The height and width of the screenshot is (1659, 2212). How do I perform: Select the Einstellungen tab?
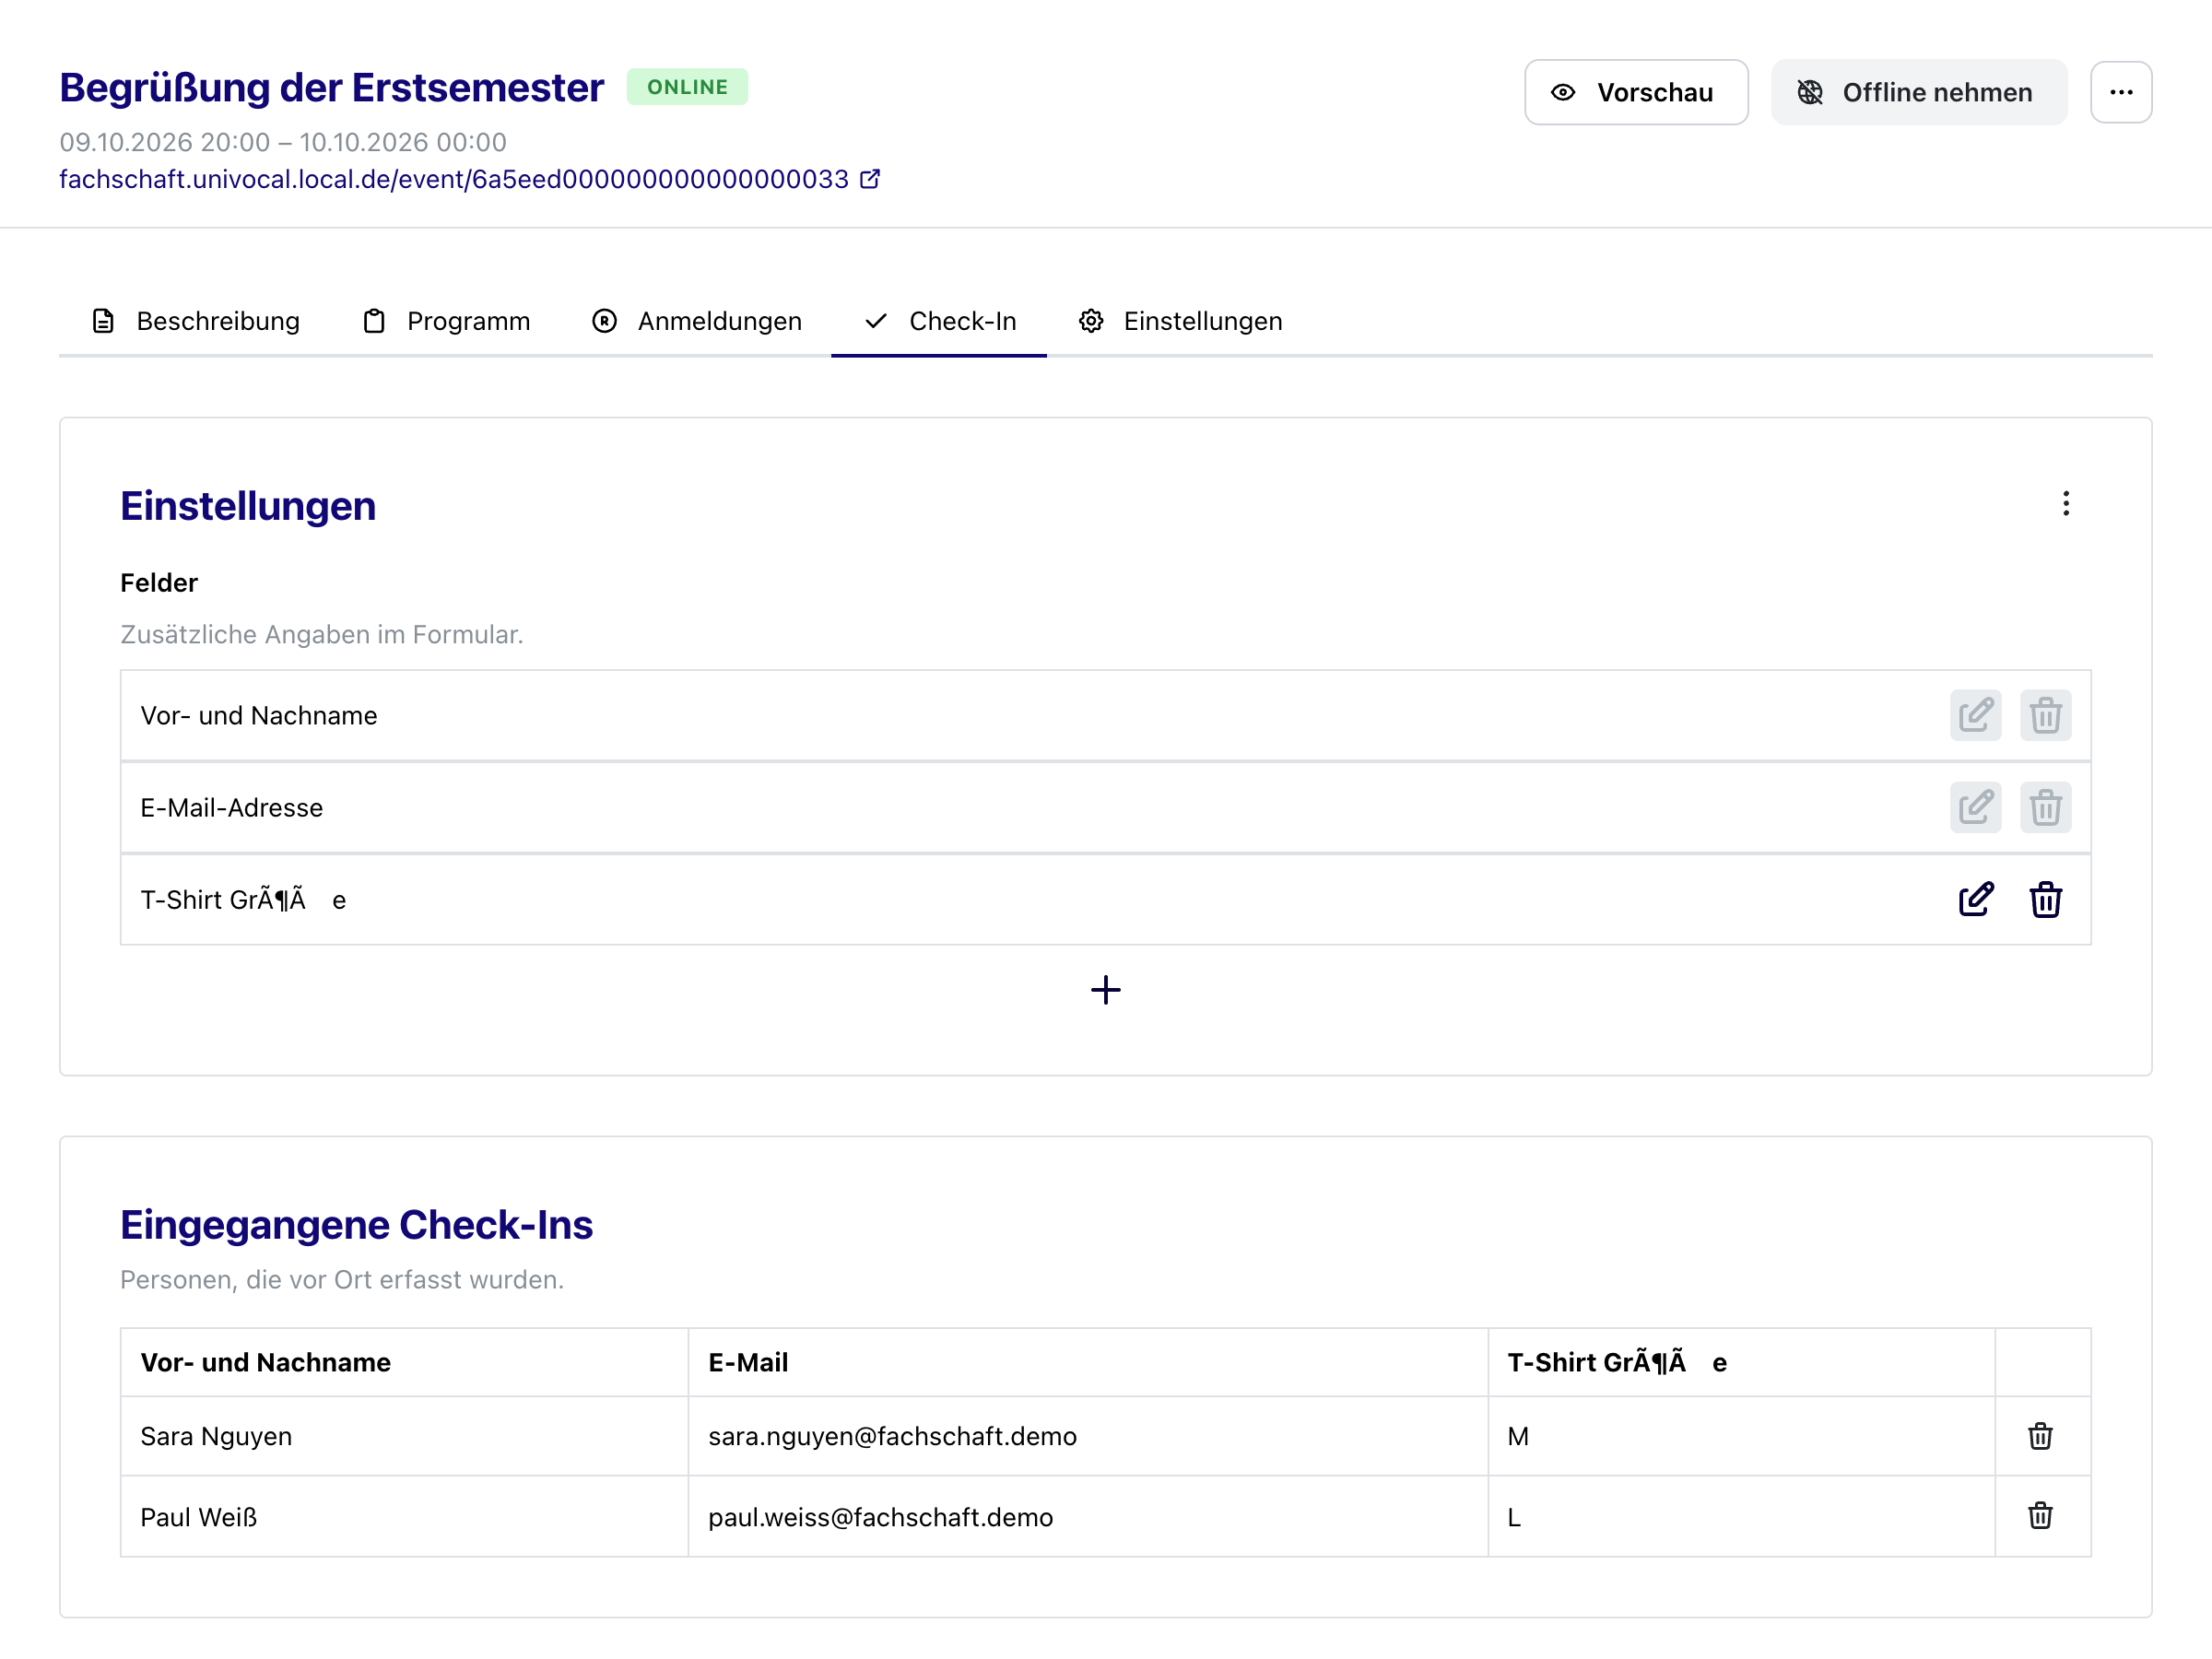1180,321
